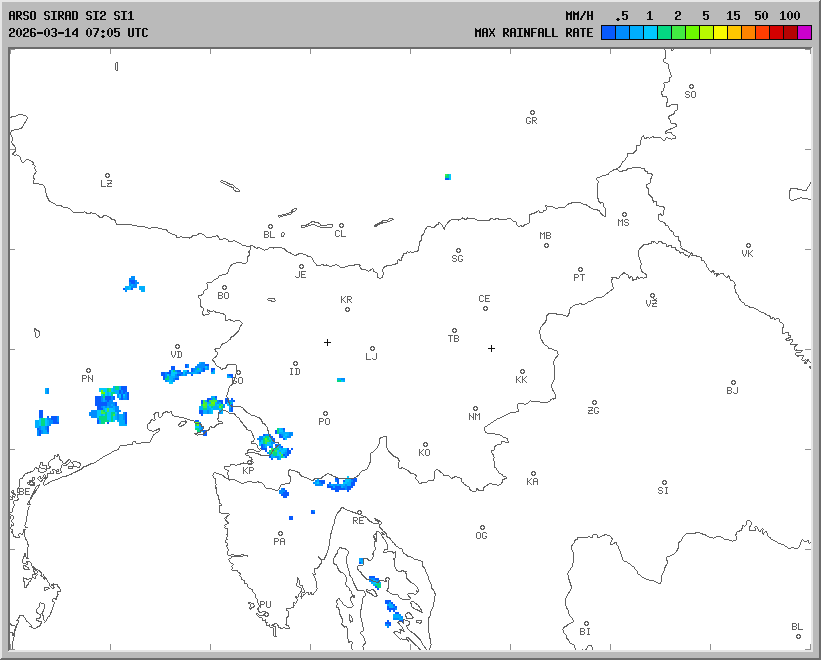Click the rain cell cluster below PN
Viewport: 821px width, 660px height.
click(111, 405)
